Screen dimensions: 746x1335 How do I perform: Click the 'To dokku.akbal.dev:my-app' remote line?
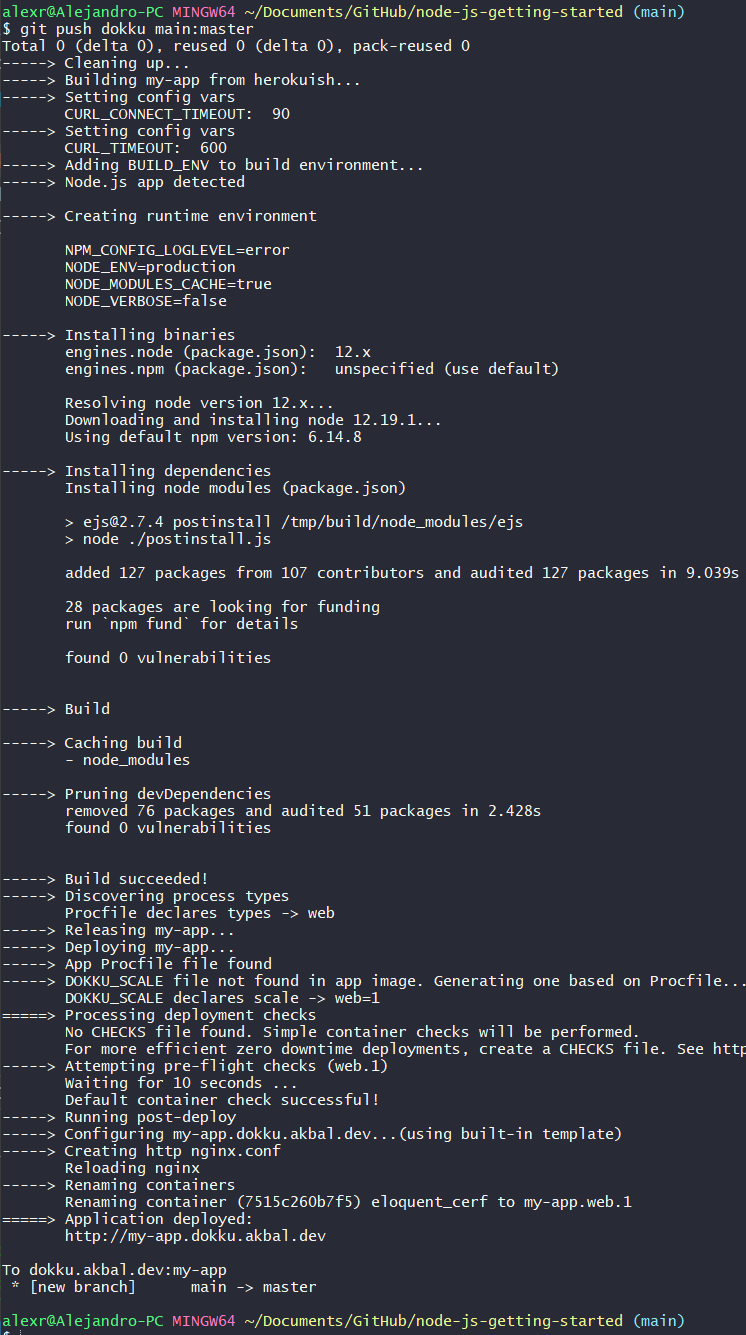click(x=114, y=1270)
